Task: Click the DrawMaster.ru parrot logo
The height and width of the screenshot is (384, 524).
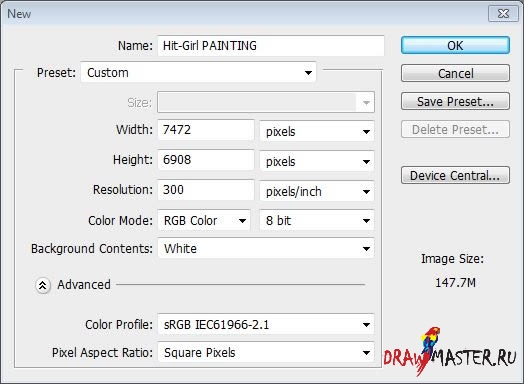Action: (450, 352)
